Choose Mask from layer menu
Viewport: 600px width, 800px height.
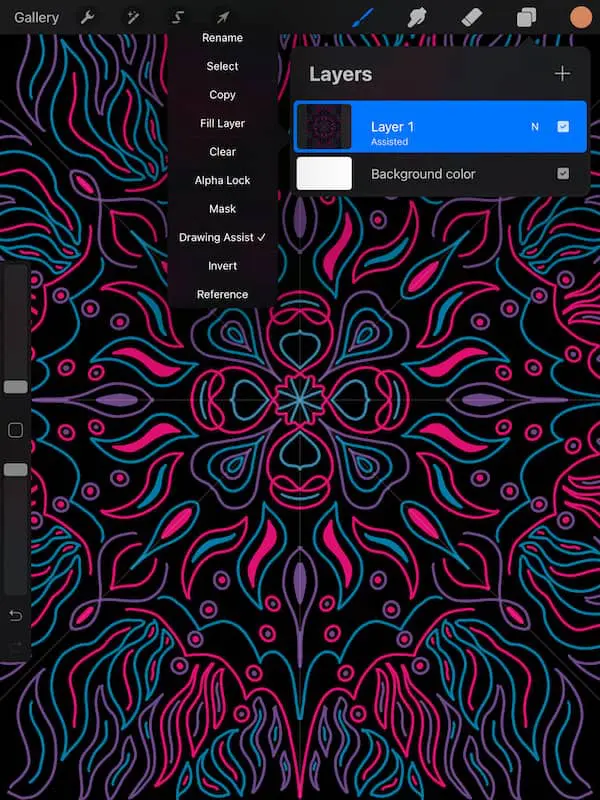tap(222, 209)
